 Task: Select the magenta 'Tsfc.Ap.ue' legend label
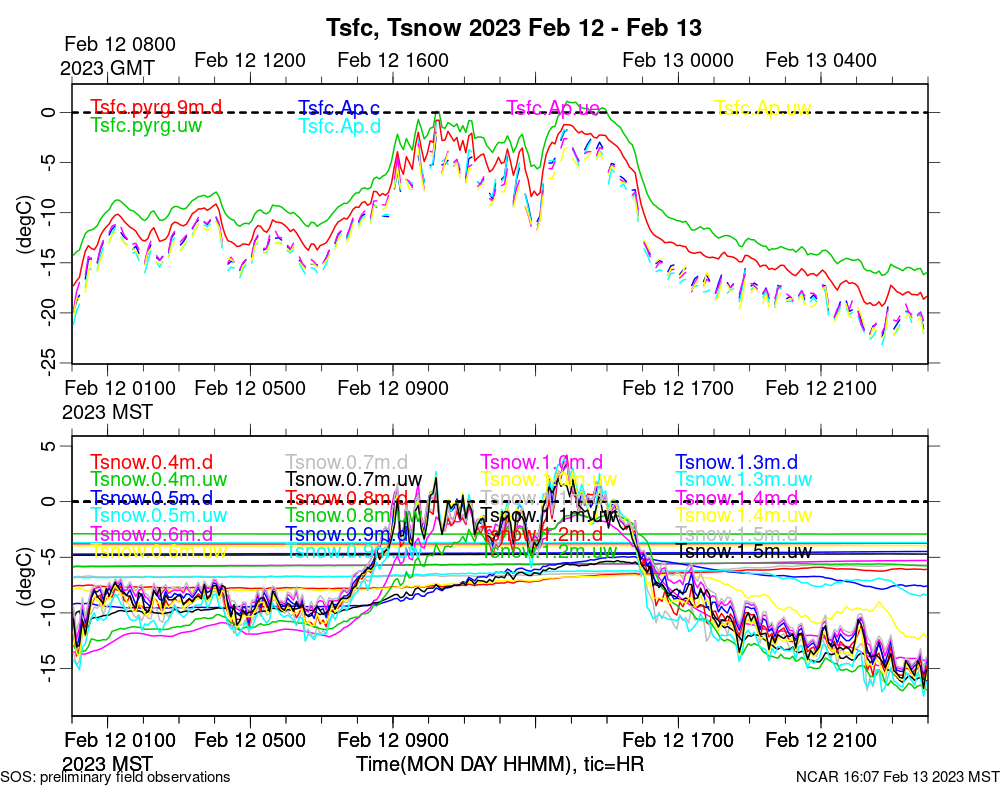[x=552, y=108]
